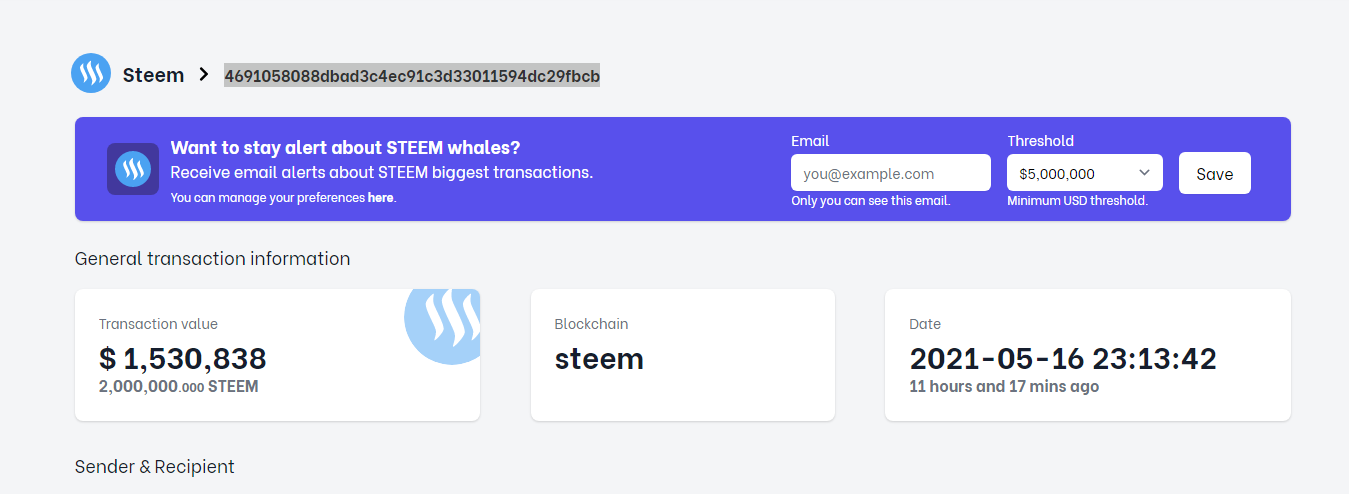Click the 'here' preferences link

pyautogui.click(x=380, y=198)
